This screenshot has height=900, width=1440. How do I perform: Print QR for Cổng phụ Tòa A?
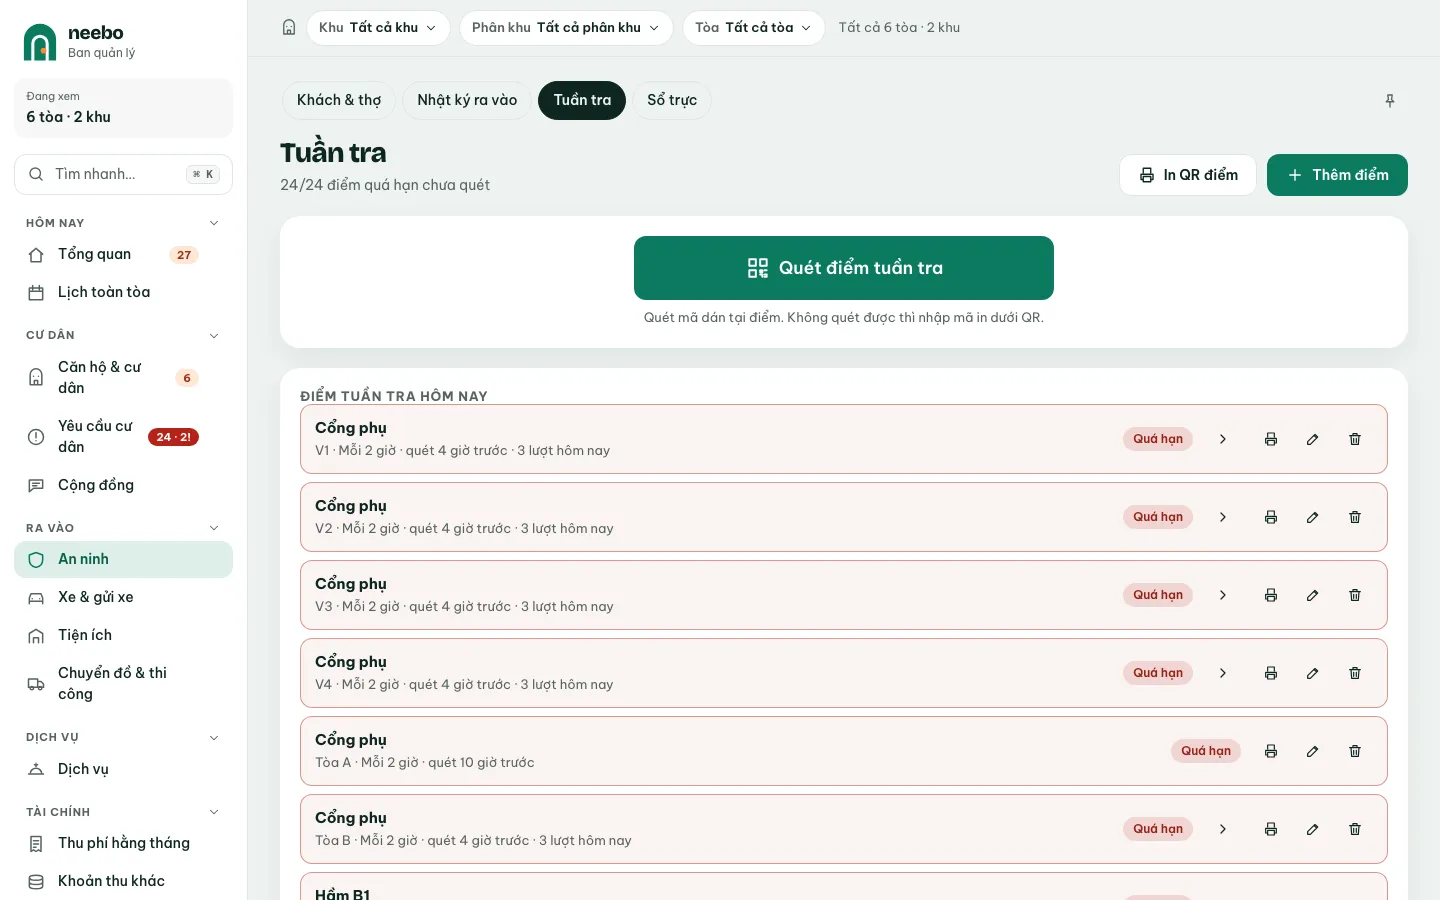pos(1271,751)
